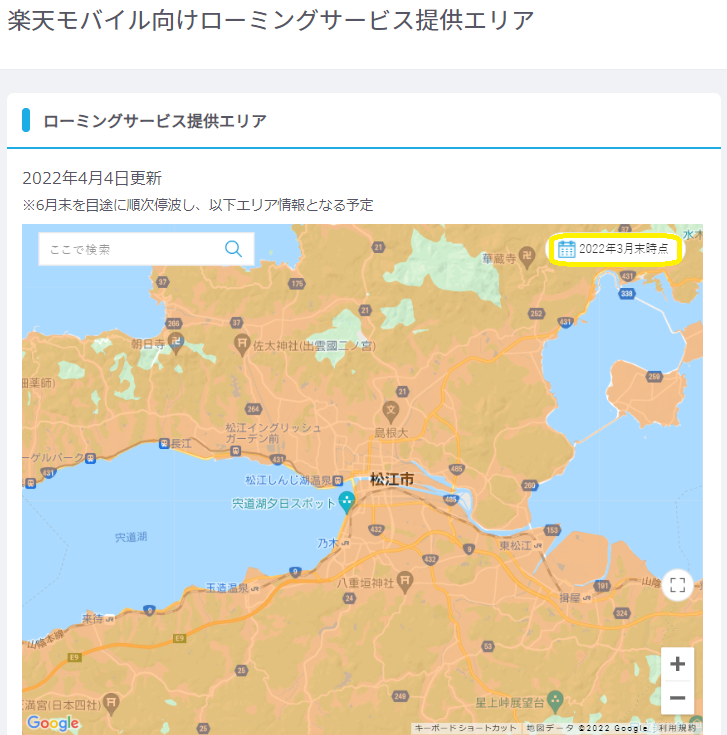Screen dimensions: 727x735
Task: Click 長江 station icon
Action: [164, 443]
